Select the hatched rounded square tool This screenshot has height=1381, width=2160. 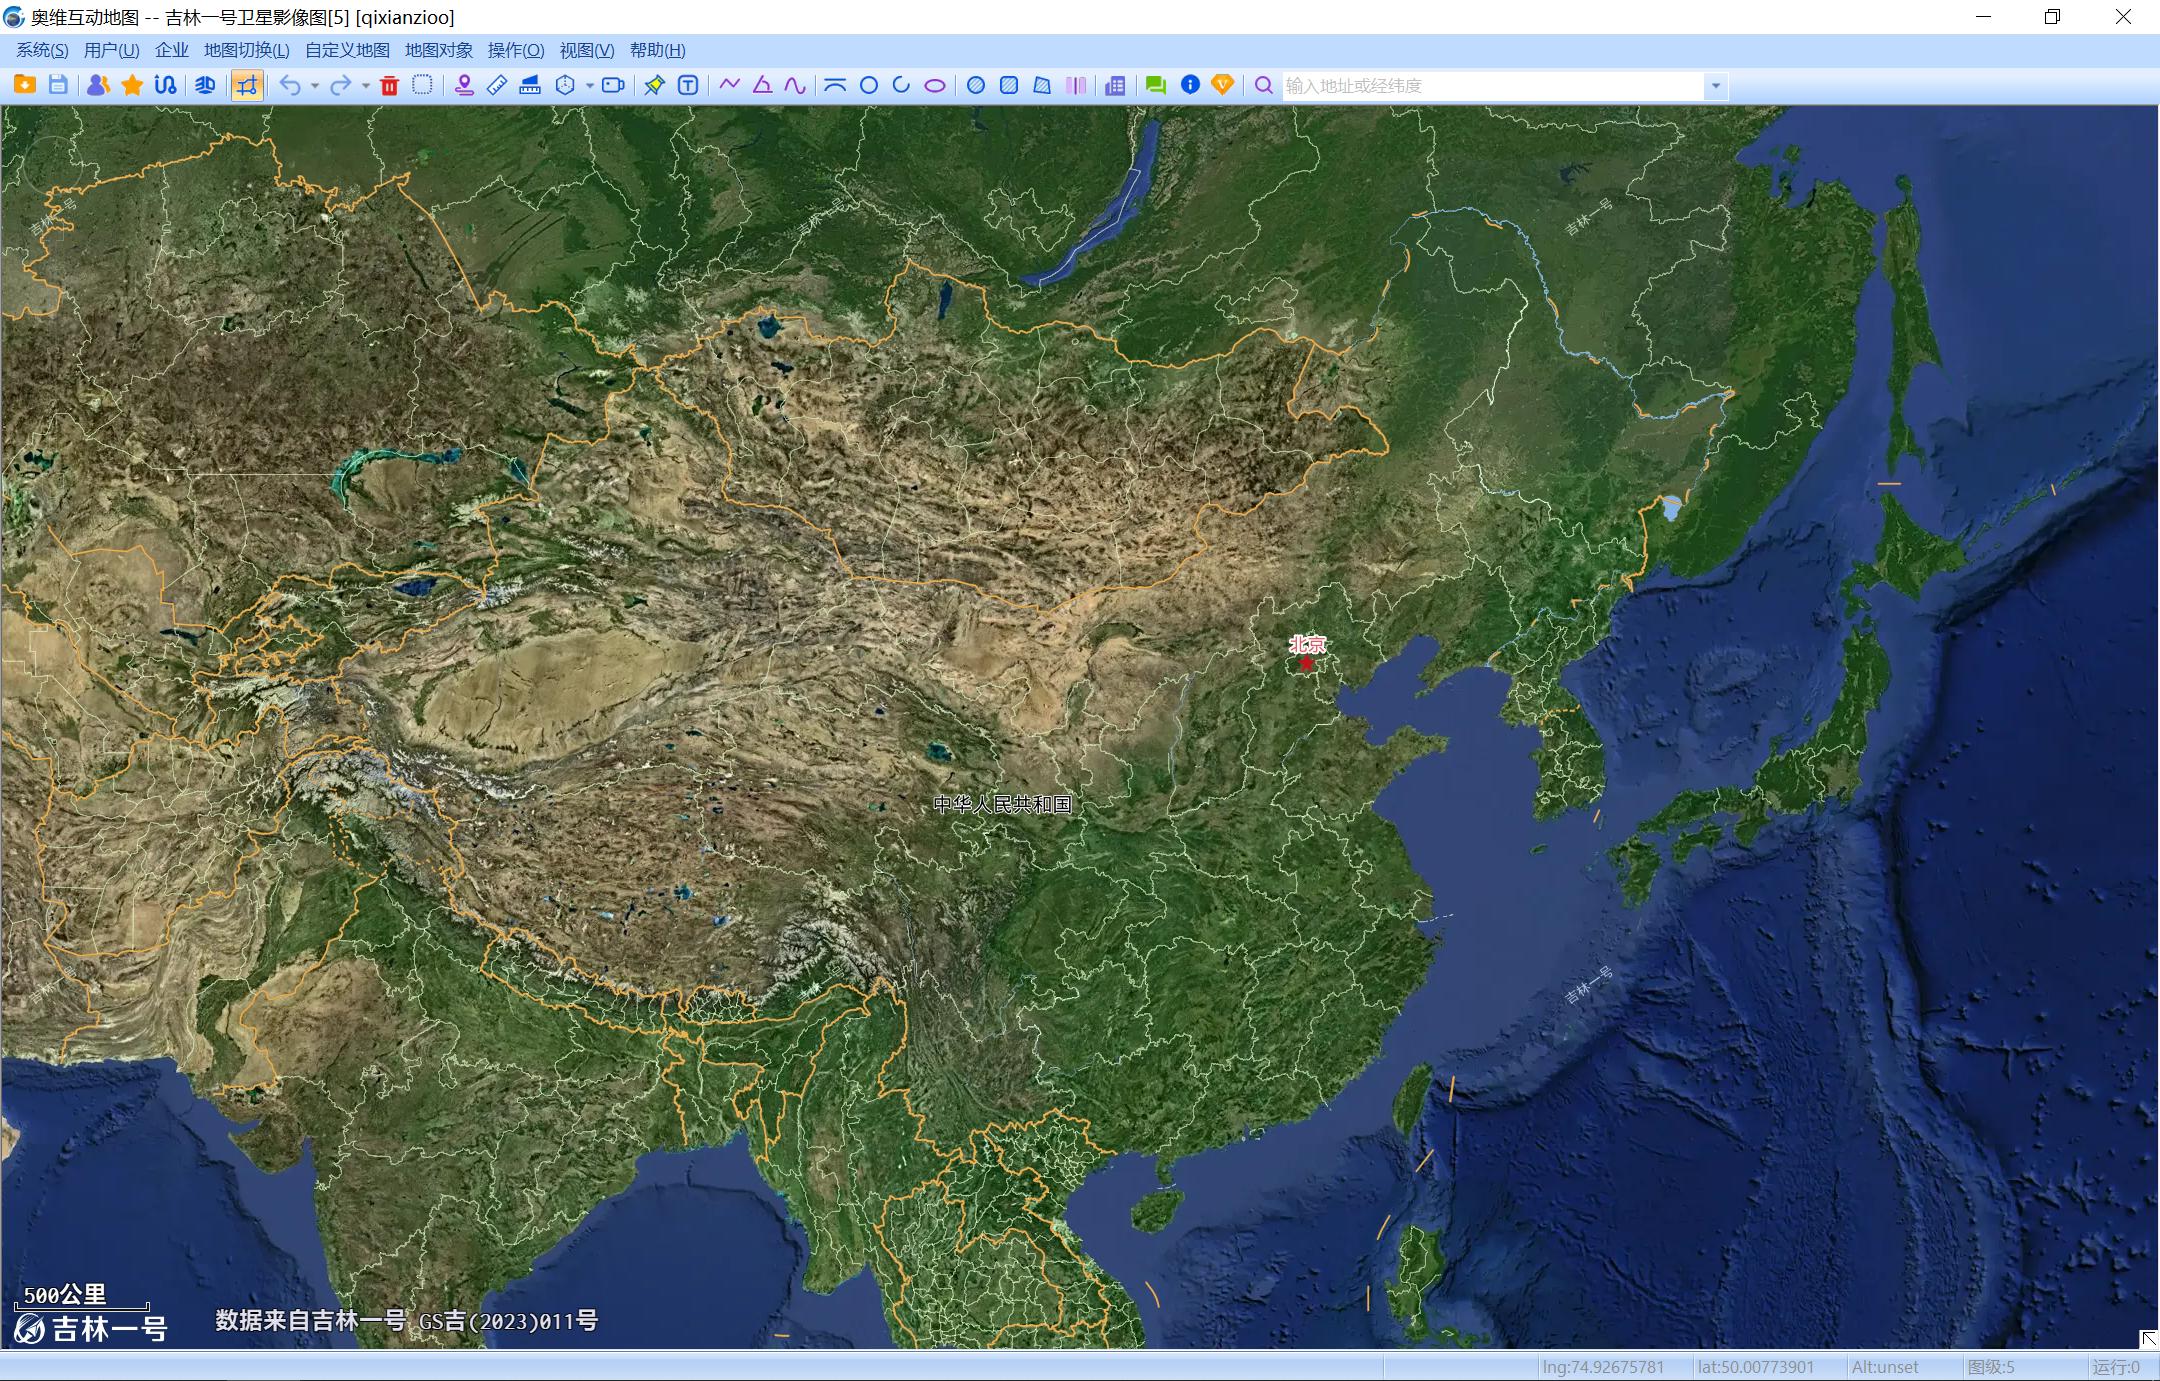[x=1009, y=85]
